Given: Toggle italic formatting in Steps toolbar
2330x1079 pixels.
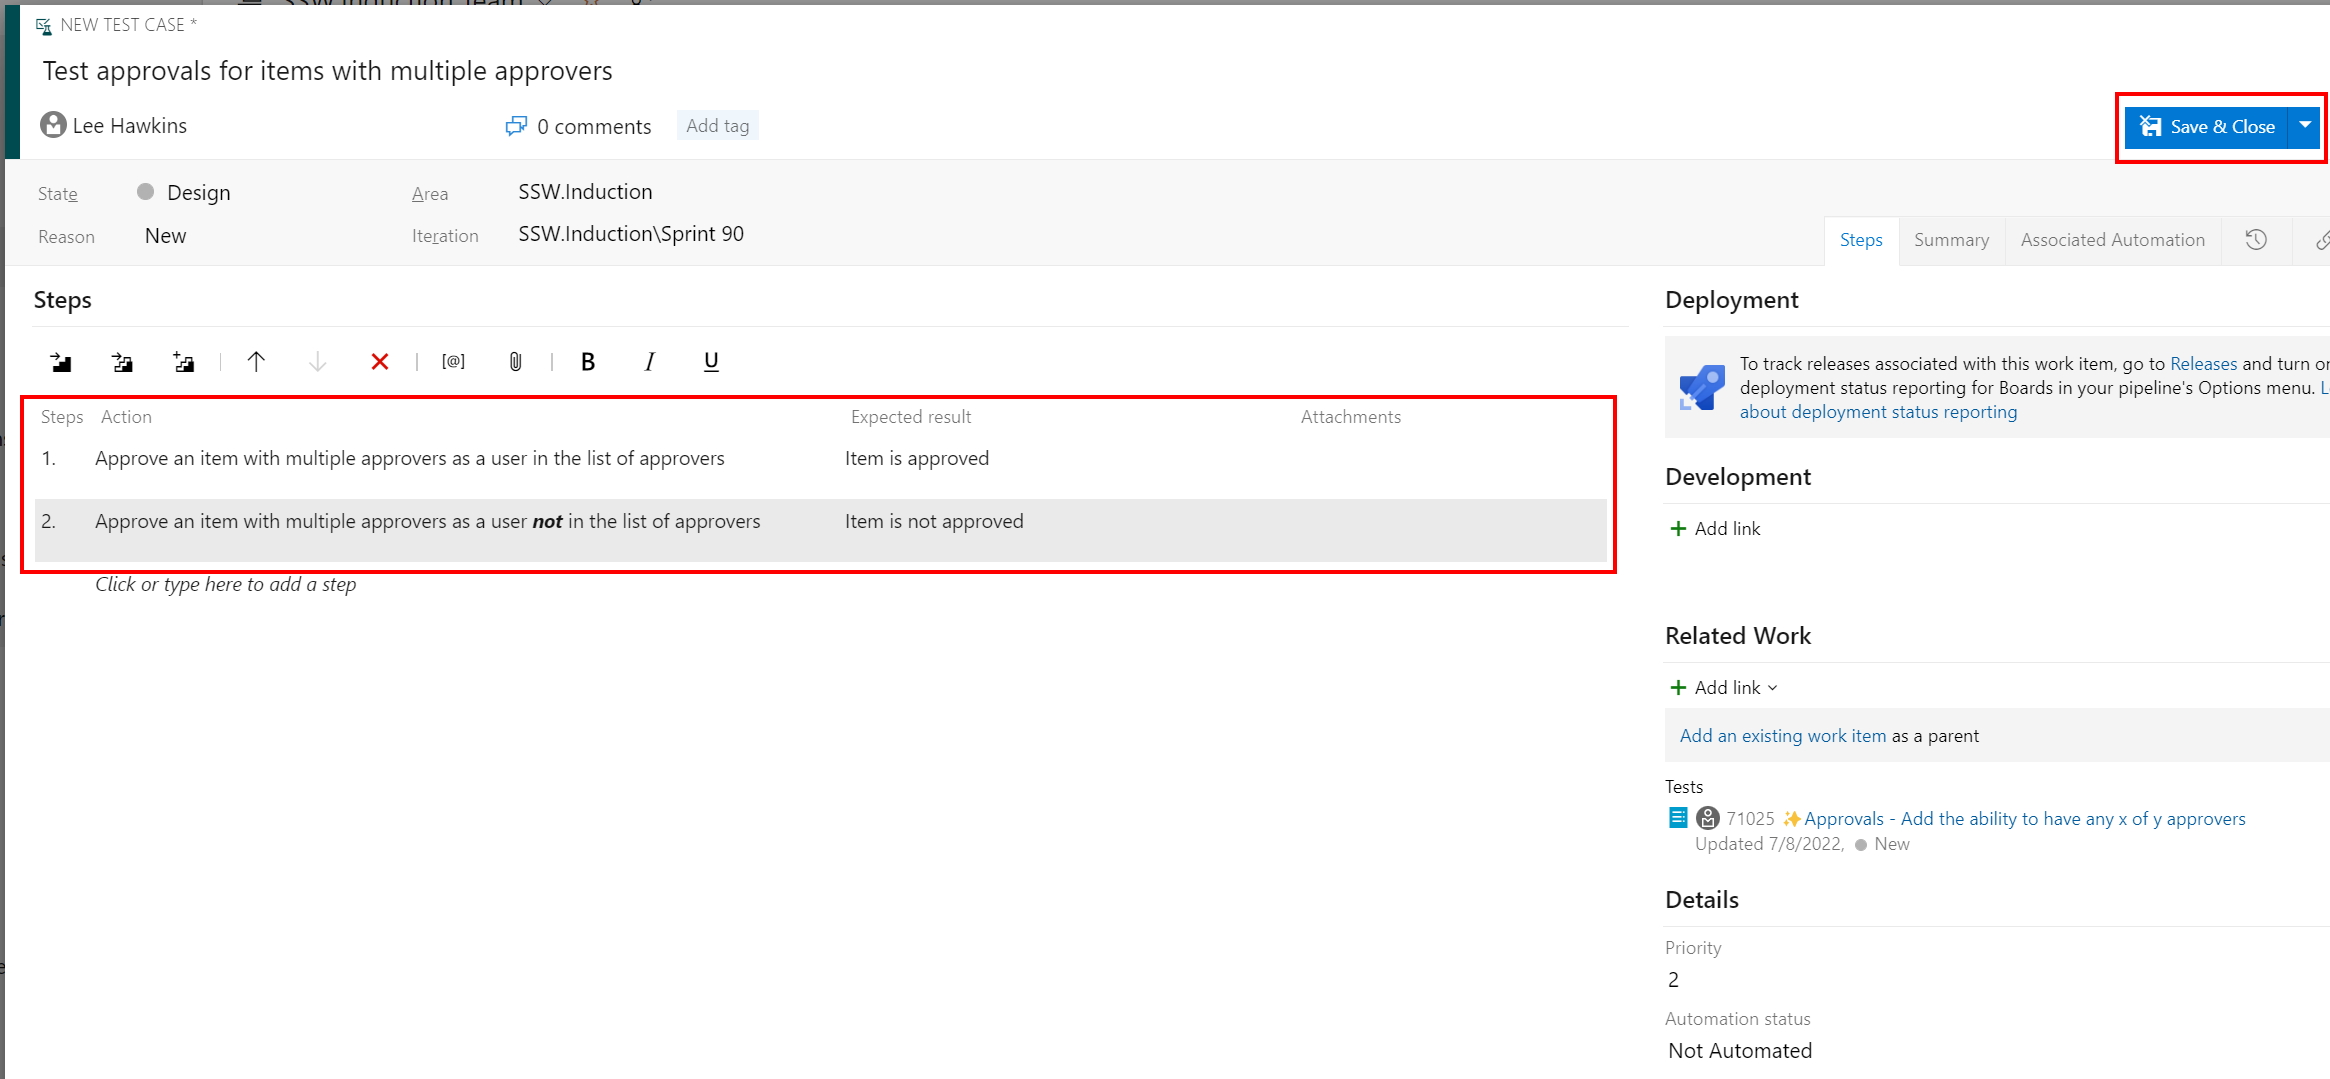Looking at the screenshot, I should 649,362.
